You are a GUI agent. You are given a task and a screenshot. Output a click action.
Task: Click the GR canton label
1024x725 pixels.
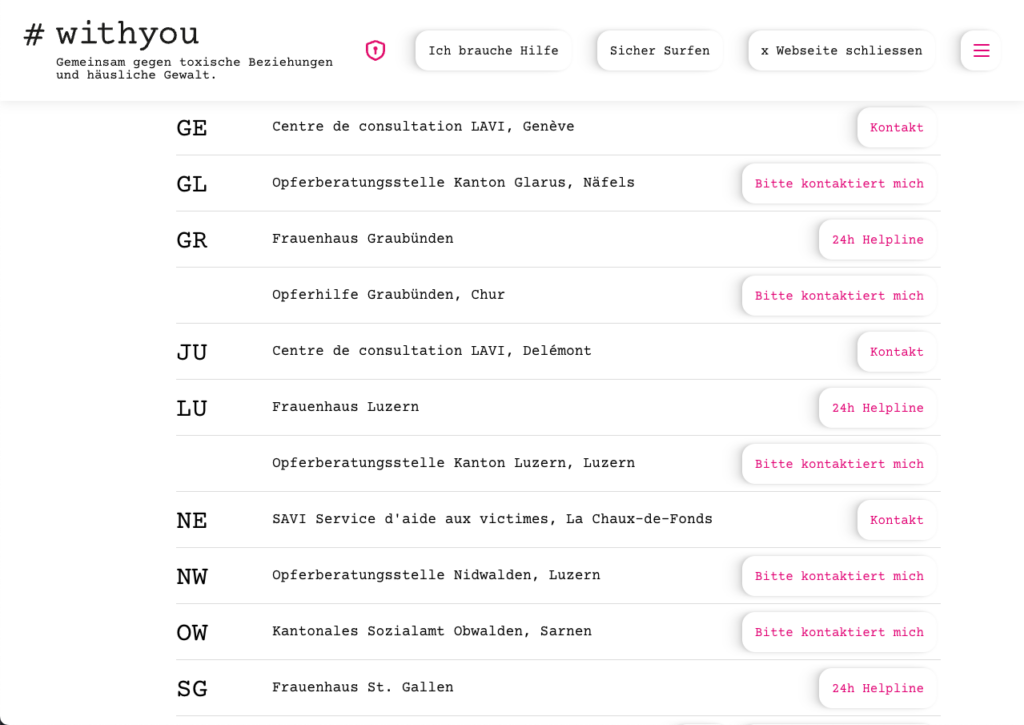point(192,240)
